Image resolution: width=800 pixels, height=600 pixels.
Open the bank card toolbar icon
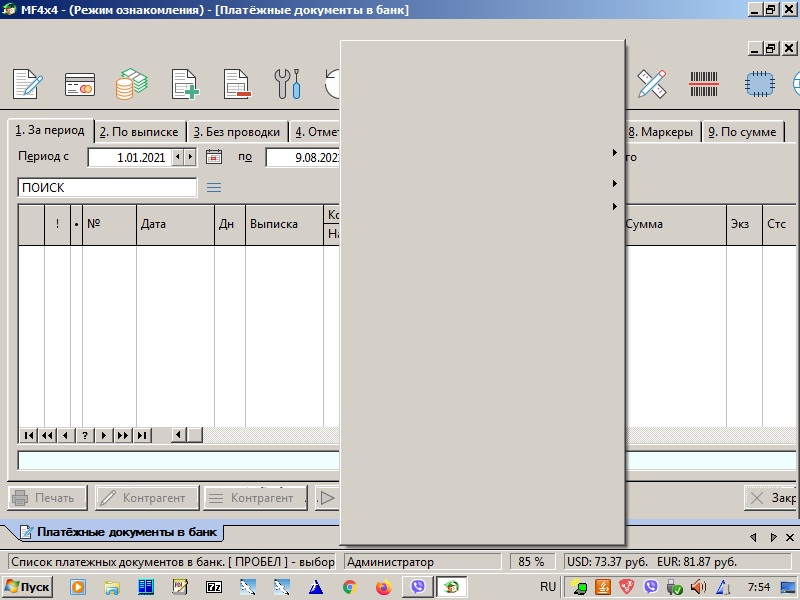tap(79, 84)
